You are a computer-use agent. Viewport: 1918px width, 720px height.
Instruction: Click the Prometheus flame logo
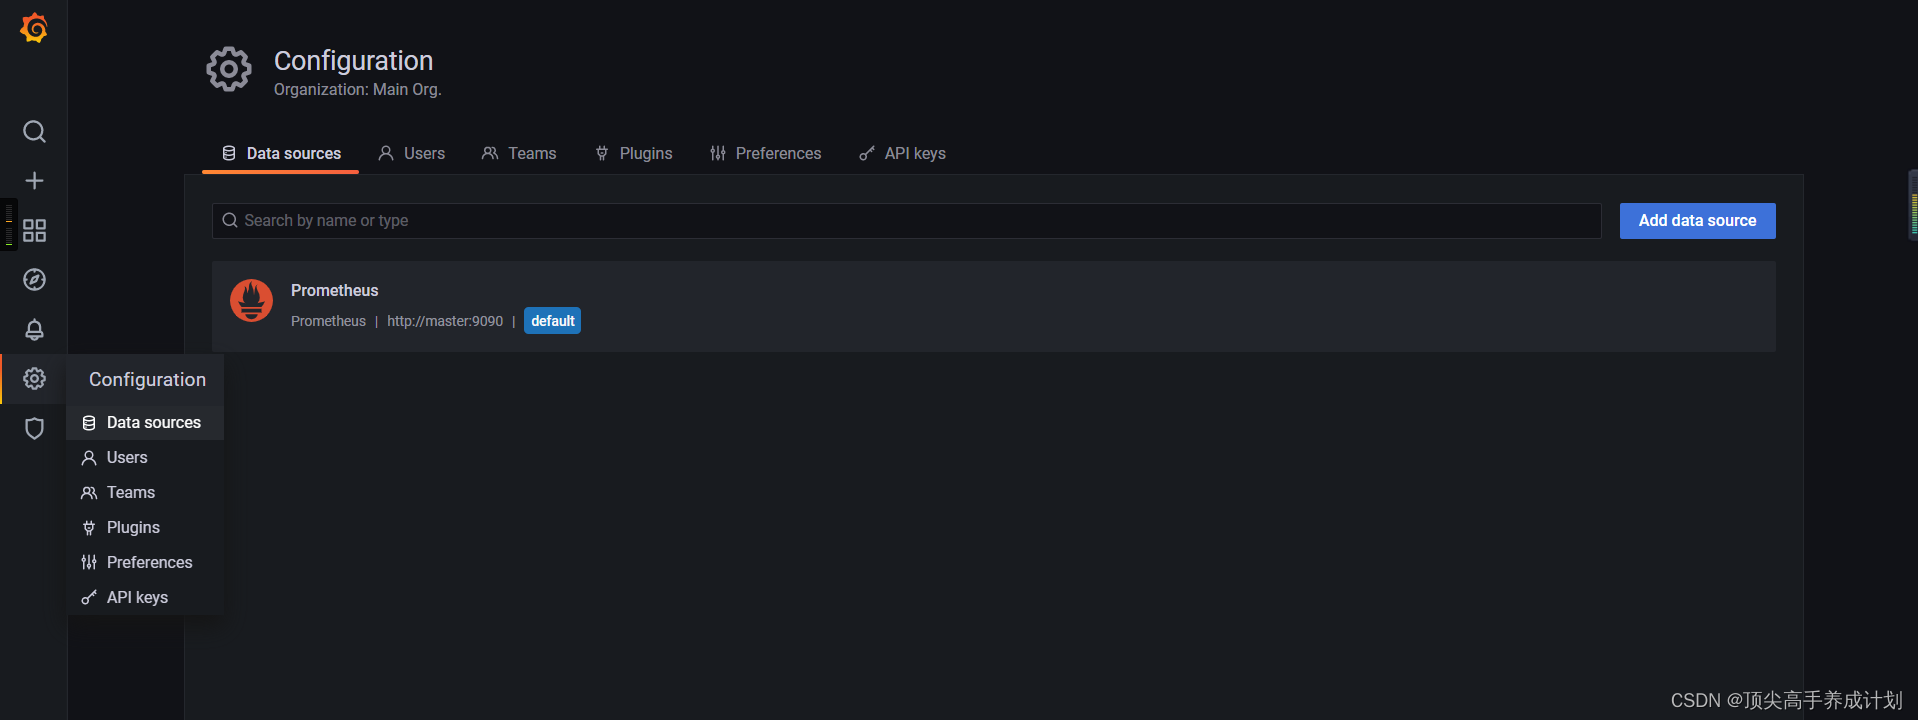[x=252, y=300]
